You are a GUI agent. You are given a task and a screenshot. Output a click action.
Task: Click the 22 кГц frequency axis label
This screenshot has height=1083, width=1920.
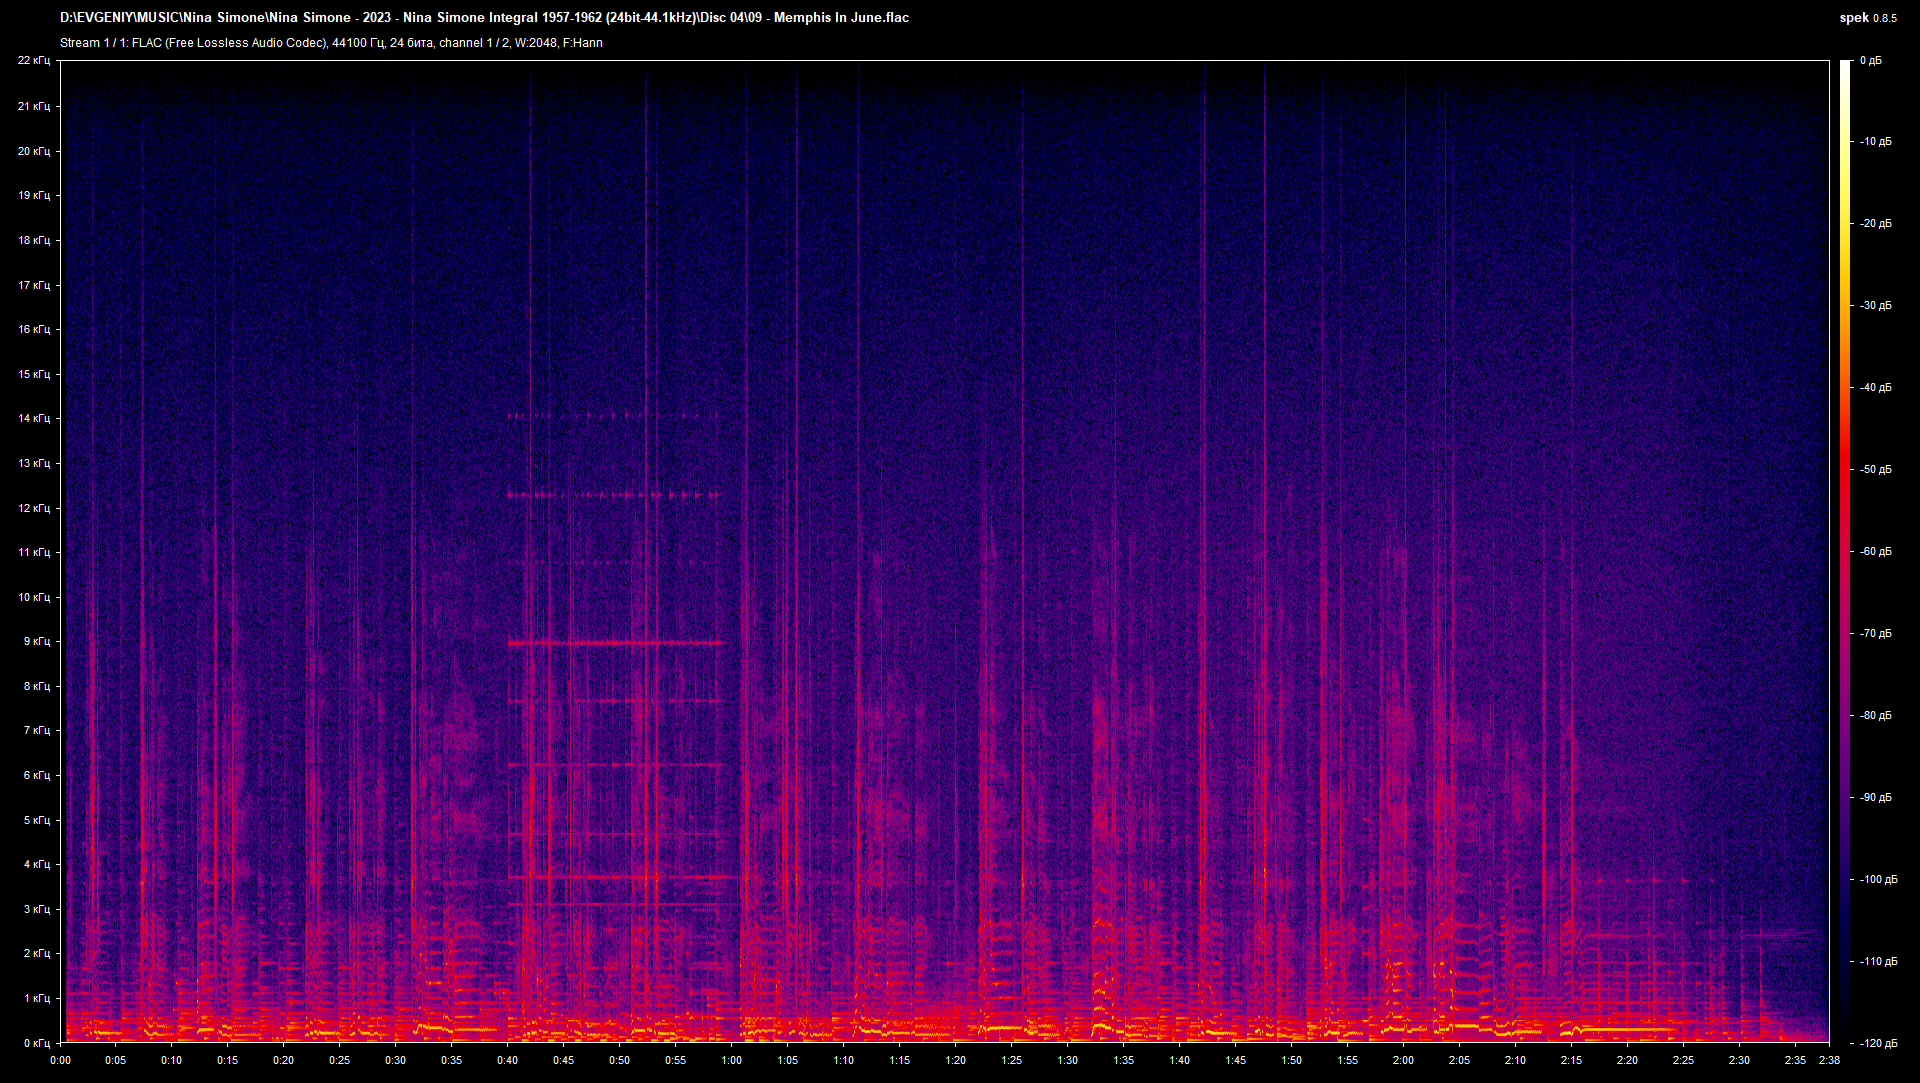[35, 60]
